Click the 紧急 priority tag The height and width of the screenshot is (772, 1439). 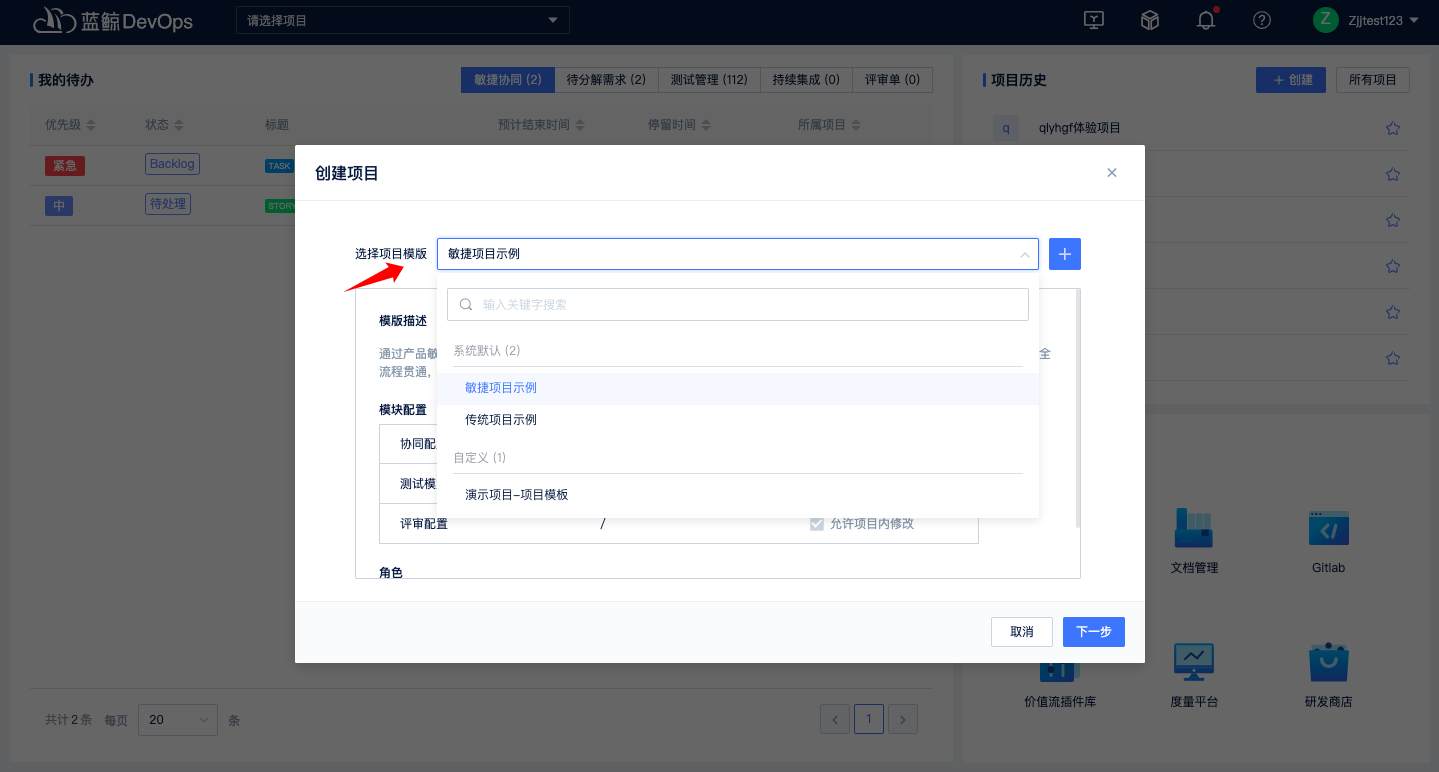click(x=65, y=165)
